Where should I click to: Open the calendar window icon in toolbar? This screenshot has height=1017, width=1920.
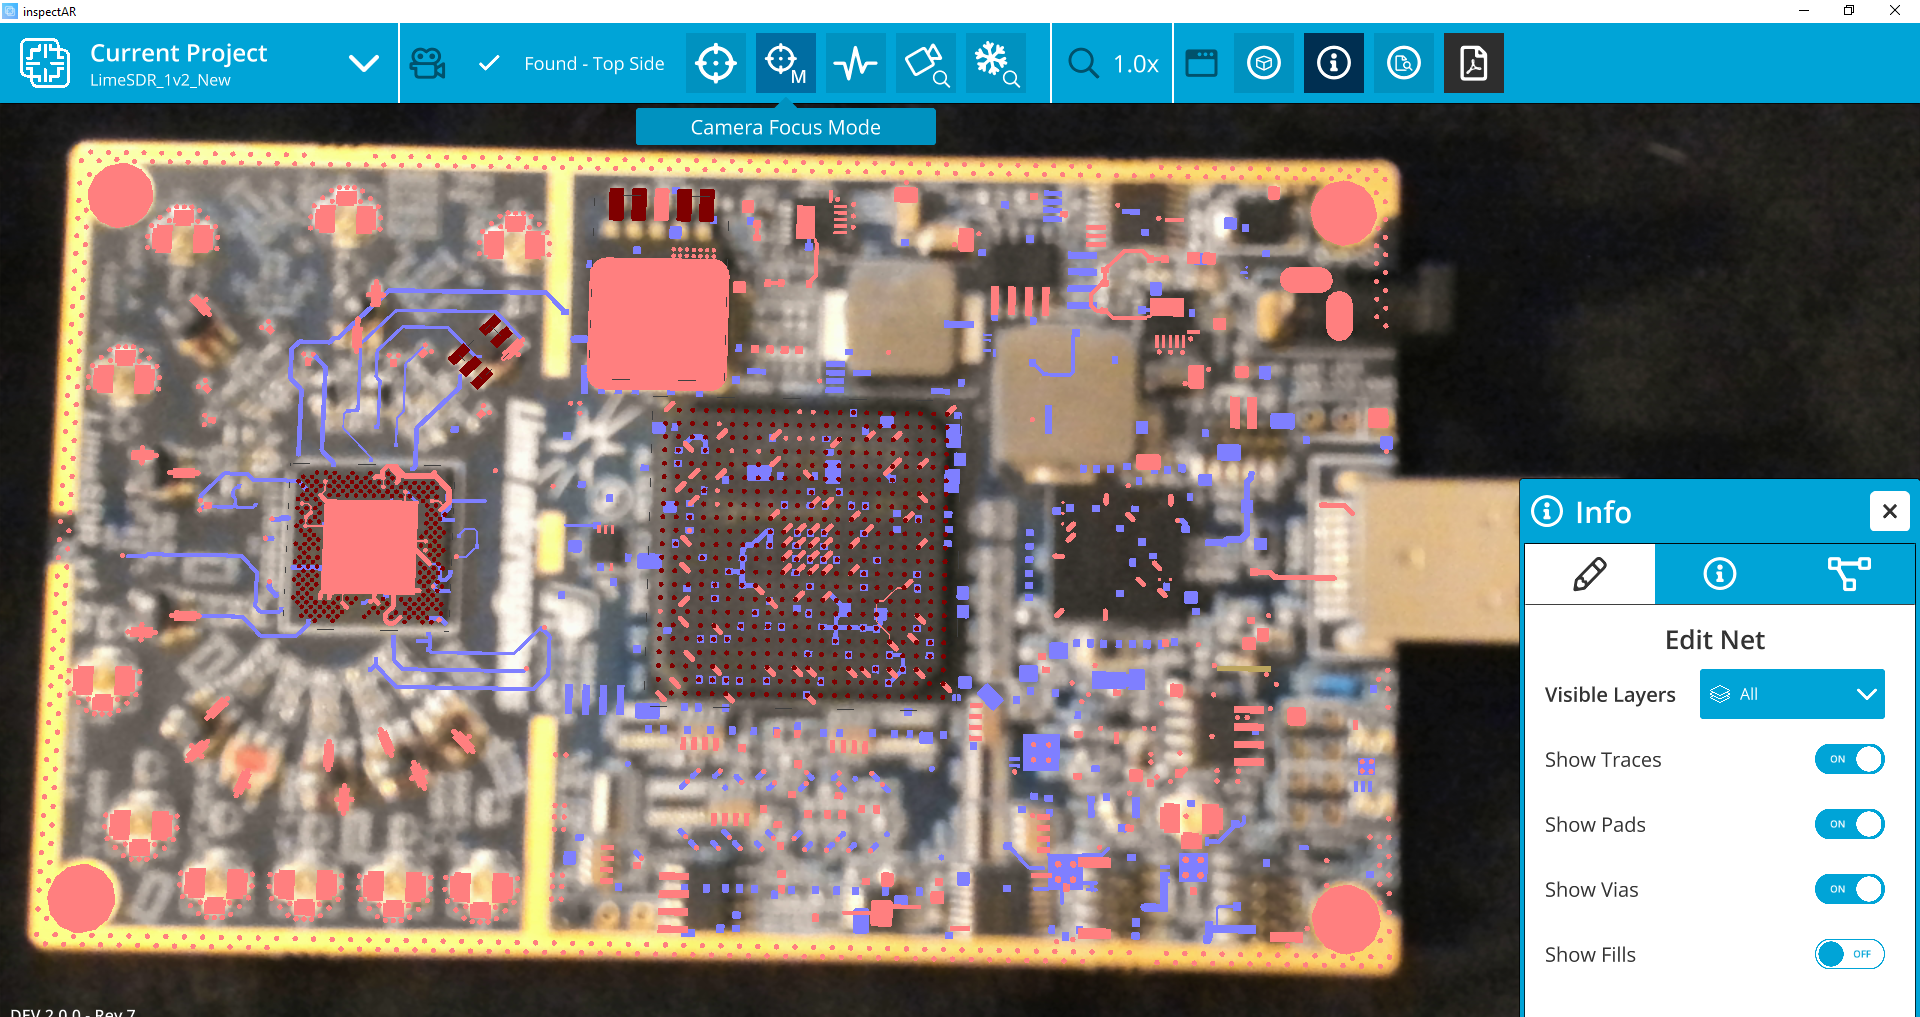[x=1201, y=63]
